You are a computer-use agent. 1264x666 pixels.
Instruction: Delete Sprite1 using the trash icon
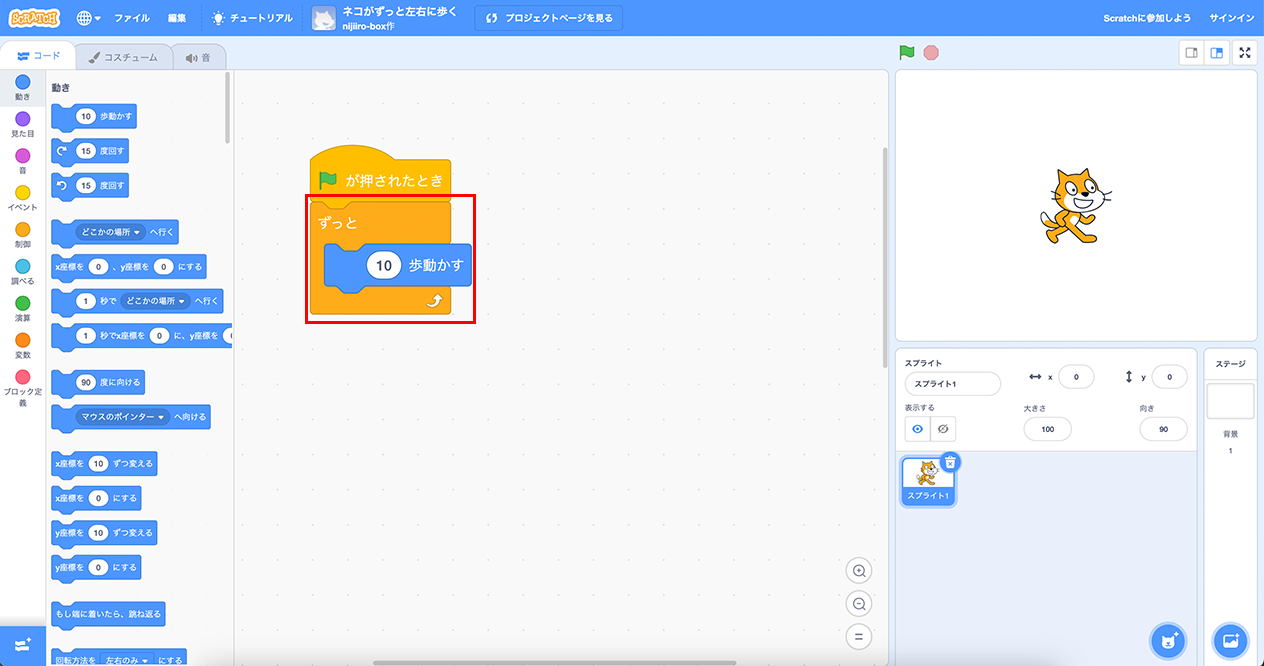click(x=950, y=462)
